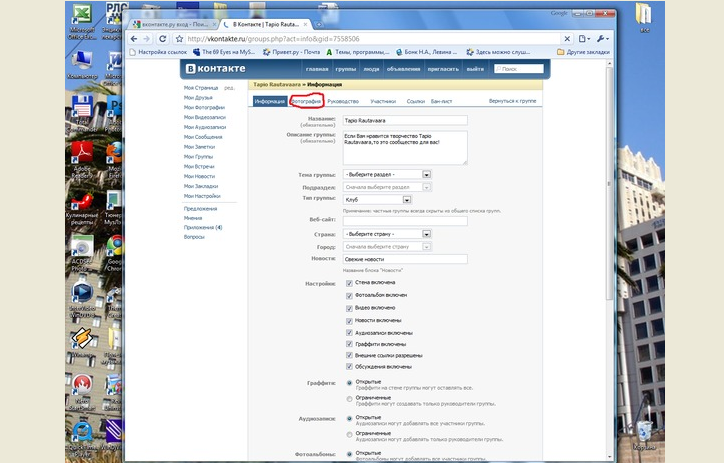724x463 pixels.
Task: Open the Другие закладки bookmarks folder
Action: [x=583, y=52]
